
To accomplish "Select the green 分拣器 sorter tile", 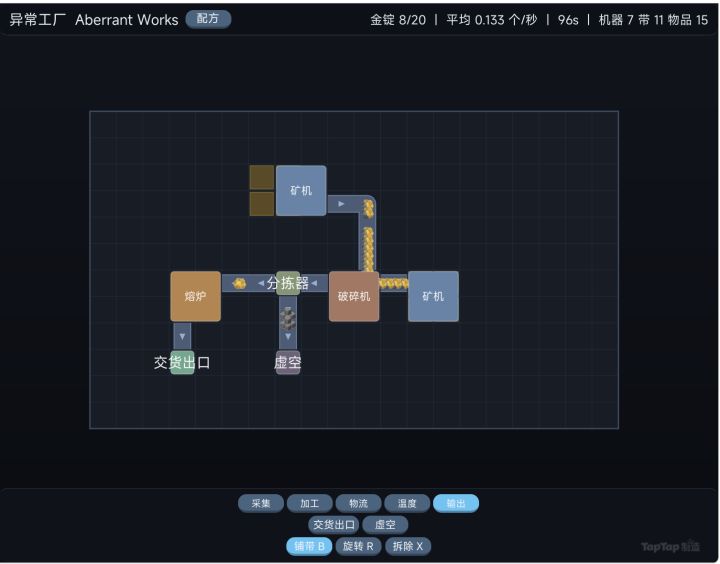I will pyautogui.click(x=288, y=283).
